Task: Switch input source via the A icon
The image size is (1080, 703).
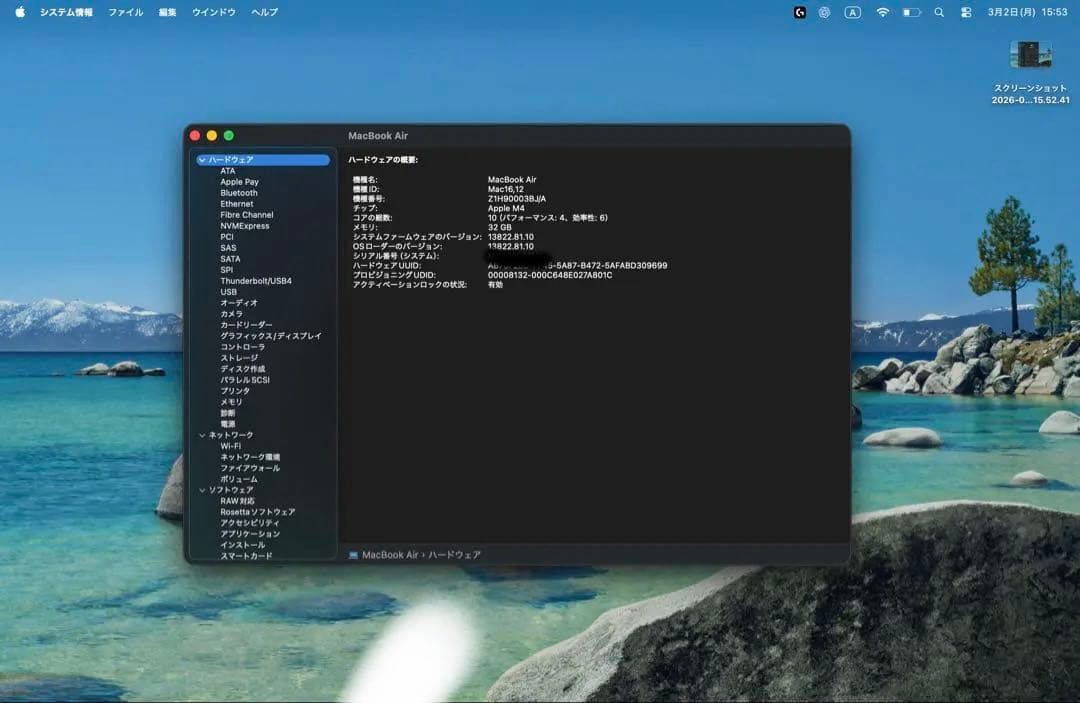Action: (852, 12)
